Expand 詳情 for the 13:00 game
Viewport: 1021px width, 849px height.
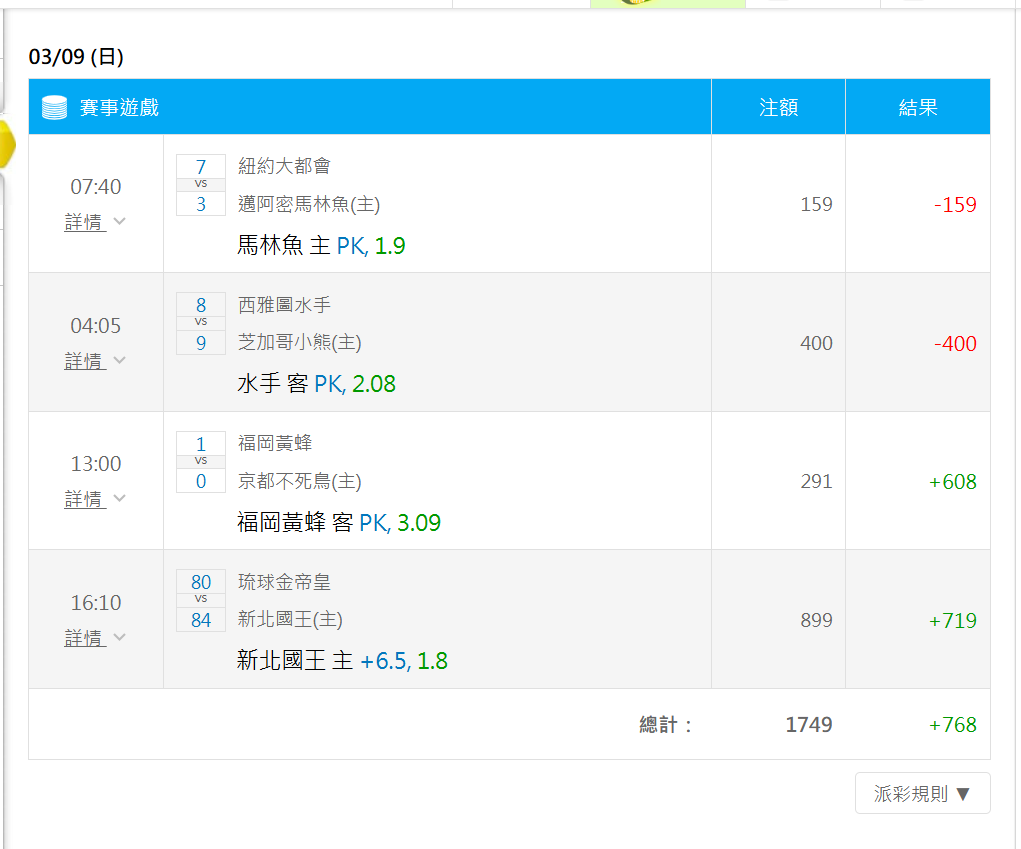click(x=95, y=499)
